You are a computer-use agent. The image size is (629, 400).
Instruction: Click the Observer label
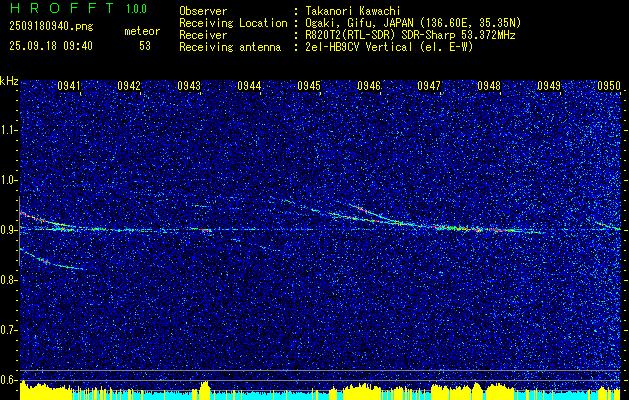click(203, 11)
